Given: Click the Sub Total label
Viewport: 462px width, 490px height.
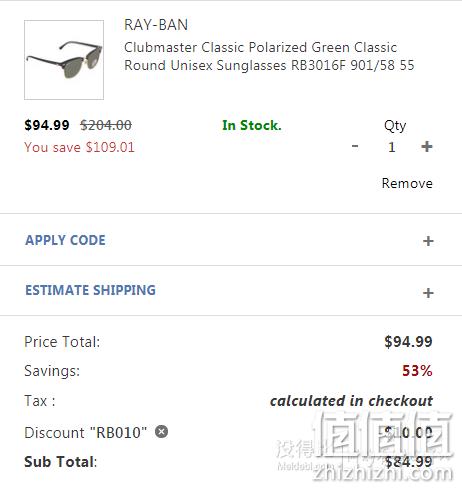Looking at the screenshot, I should [x=60, y=462].
